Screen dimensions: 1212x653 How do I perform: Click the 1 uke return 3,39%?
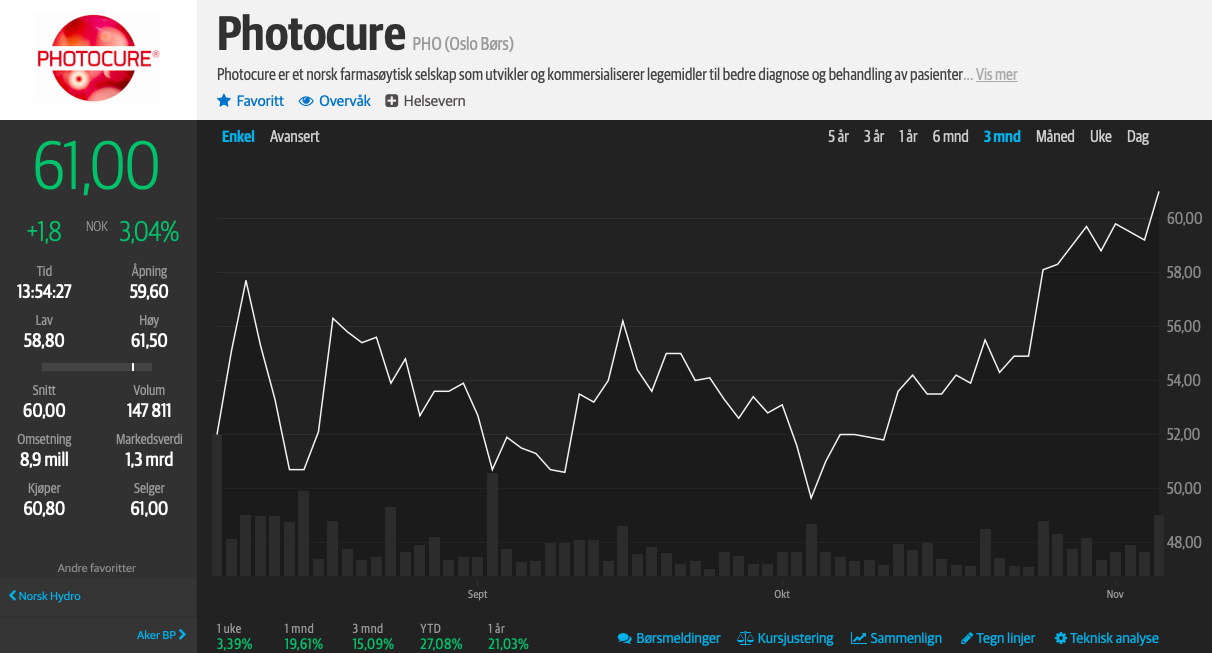[x=234, y=644]
